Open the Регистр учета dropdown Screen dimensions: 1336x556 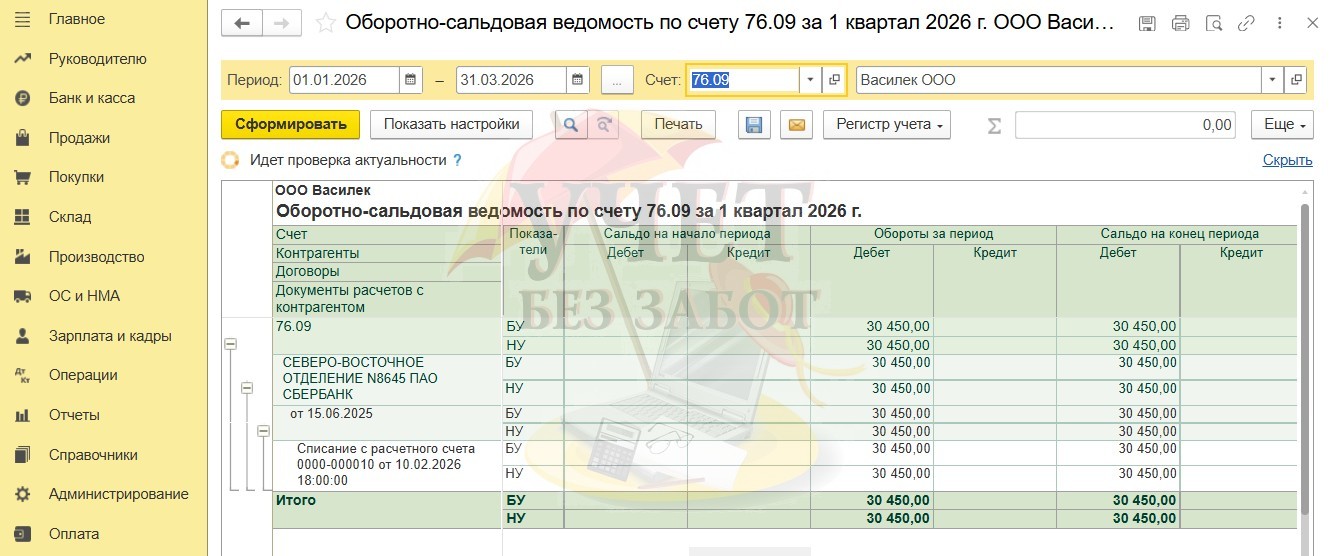(887, 125)
